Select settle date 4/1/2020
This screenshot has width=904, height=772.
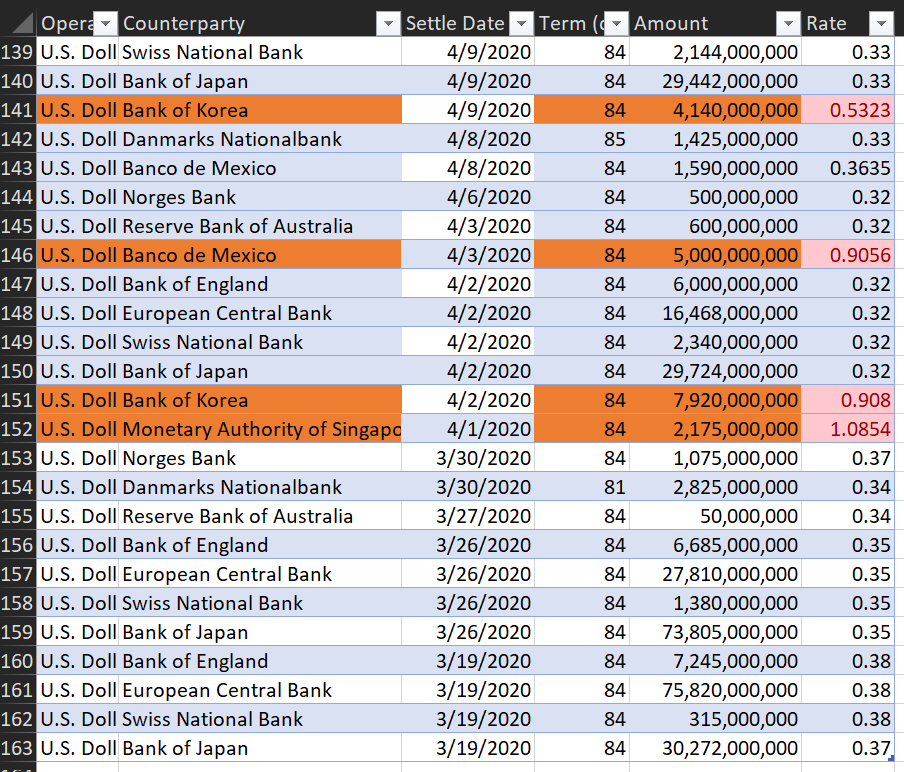(x=468, y=429)
